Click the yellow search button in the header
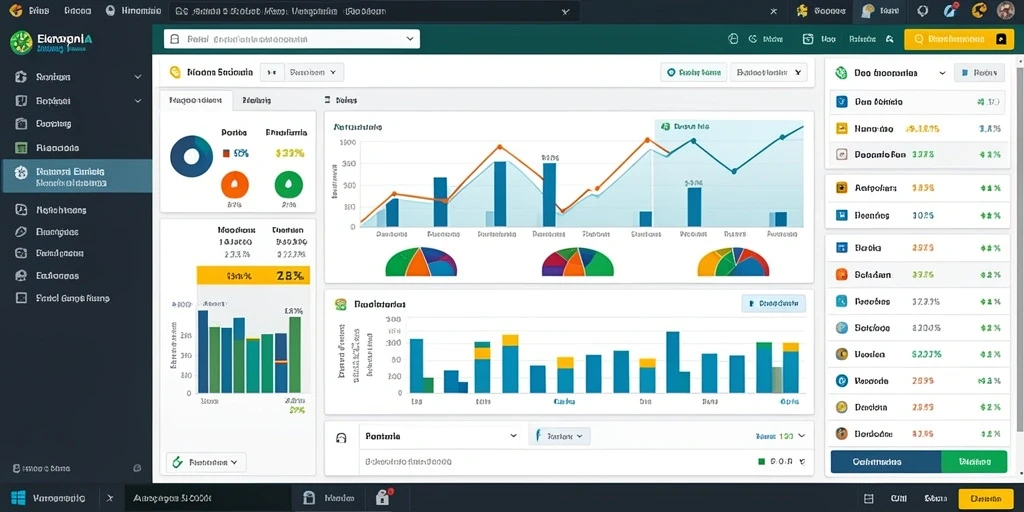1024x512 pixels. [x=959, y=39]
